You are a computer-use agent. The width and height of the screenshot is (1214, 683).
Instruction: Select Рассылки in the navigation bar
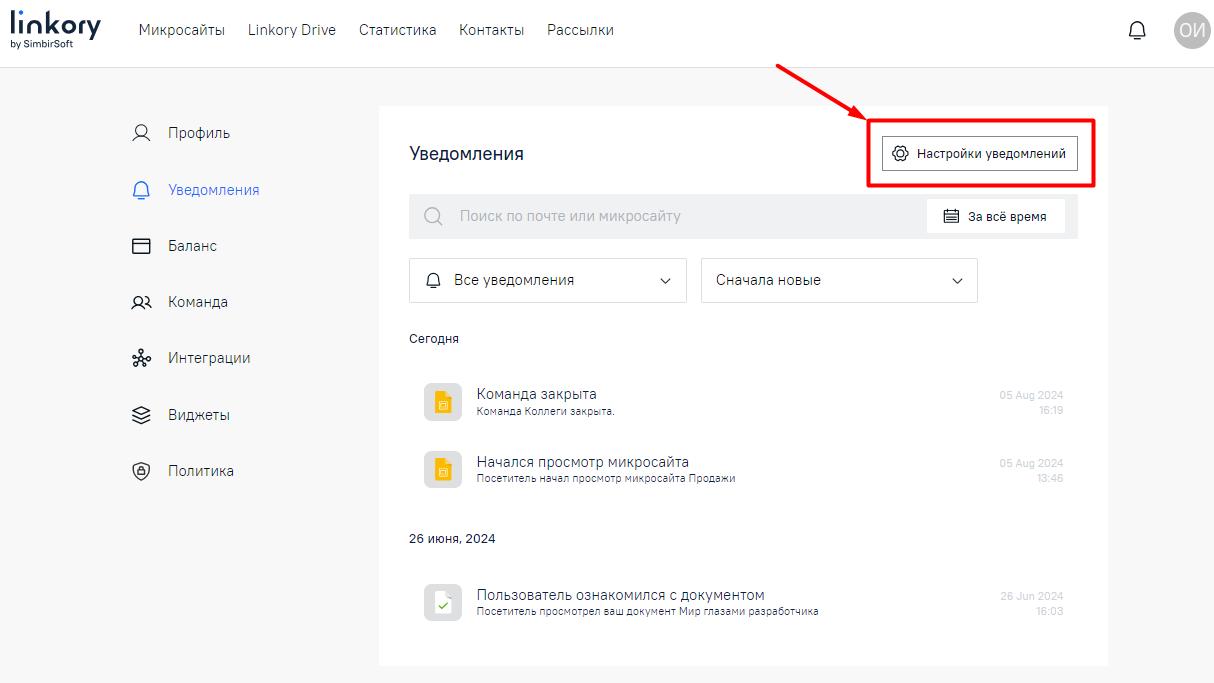pyautogui.click(x=580, y=29)
